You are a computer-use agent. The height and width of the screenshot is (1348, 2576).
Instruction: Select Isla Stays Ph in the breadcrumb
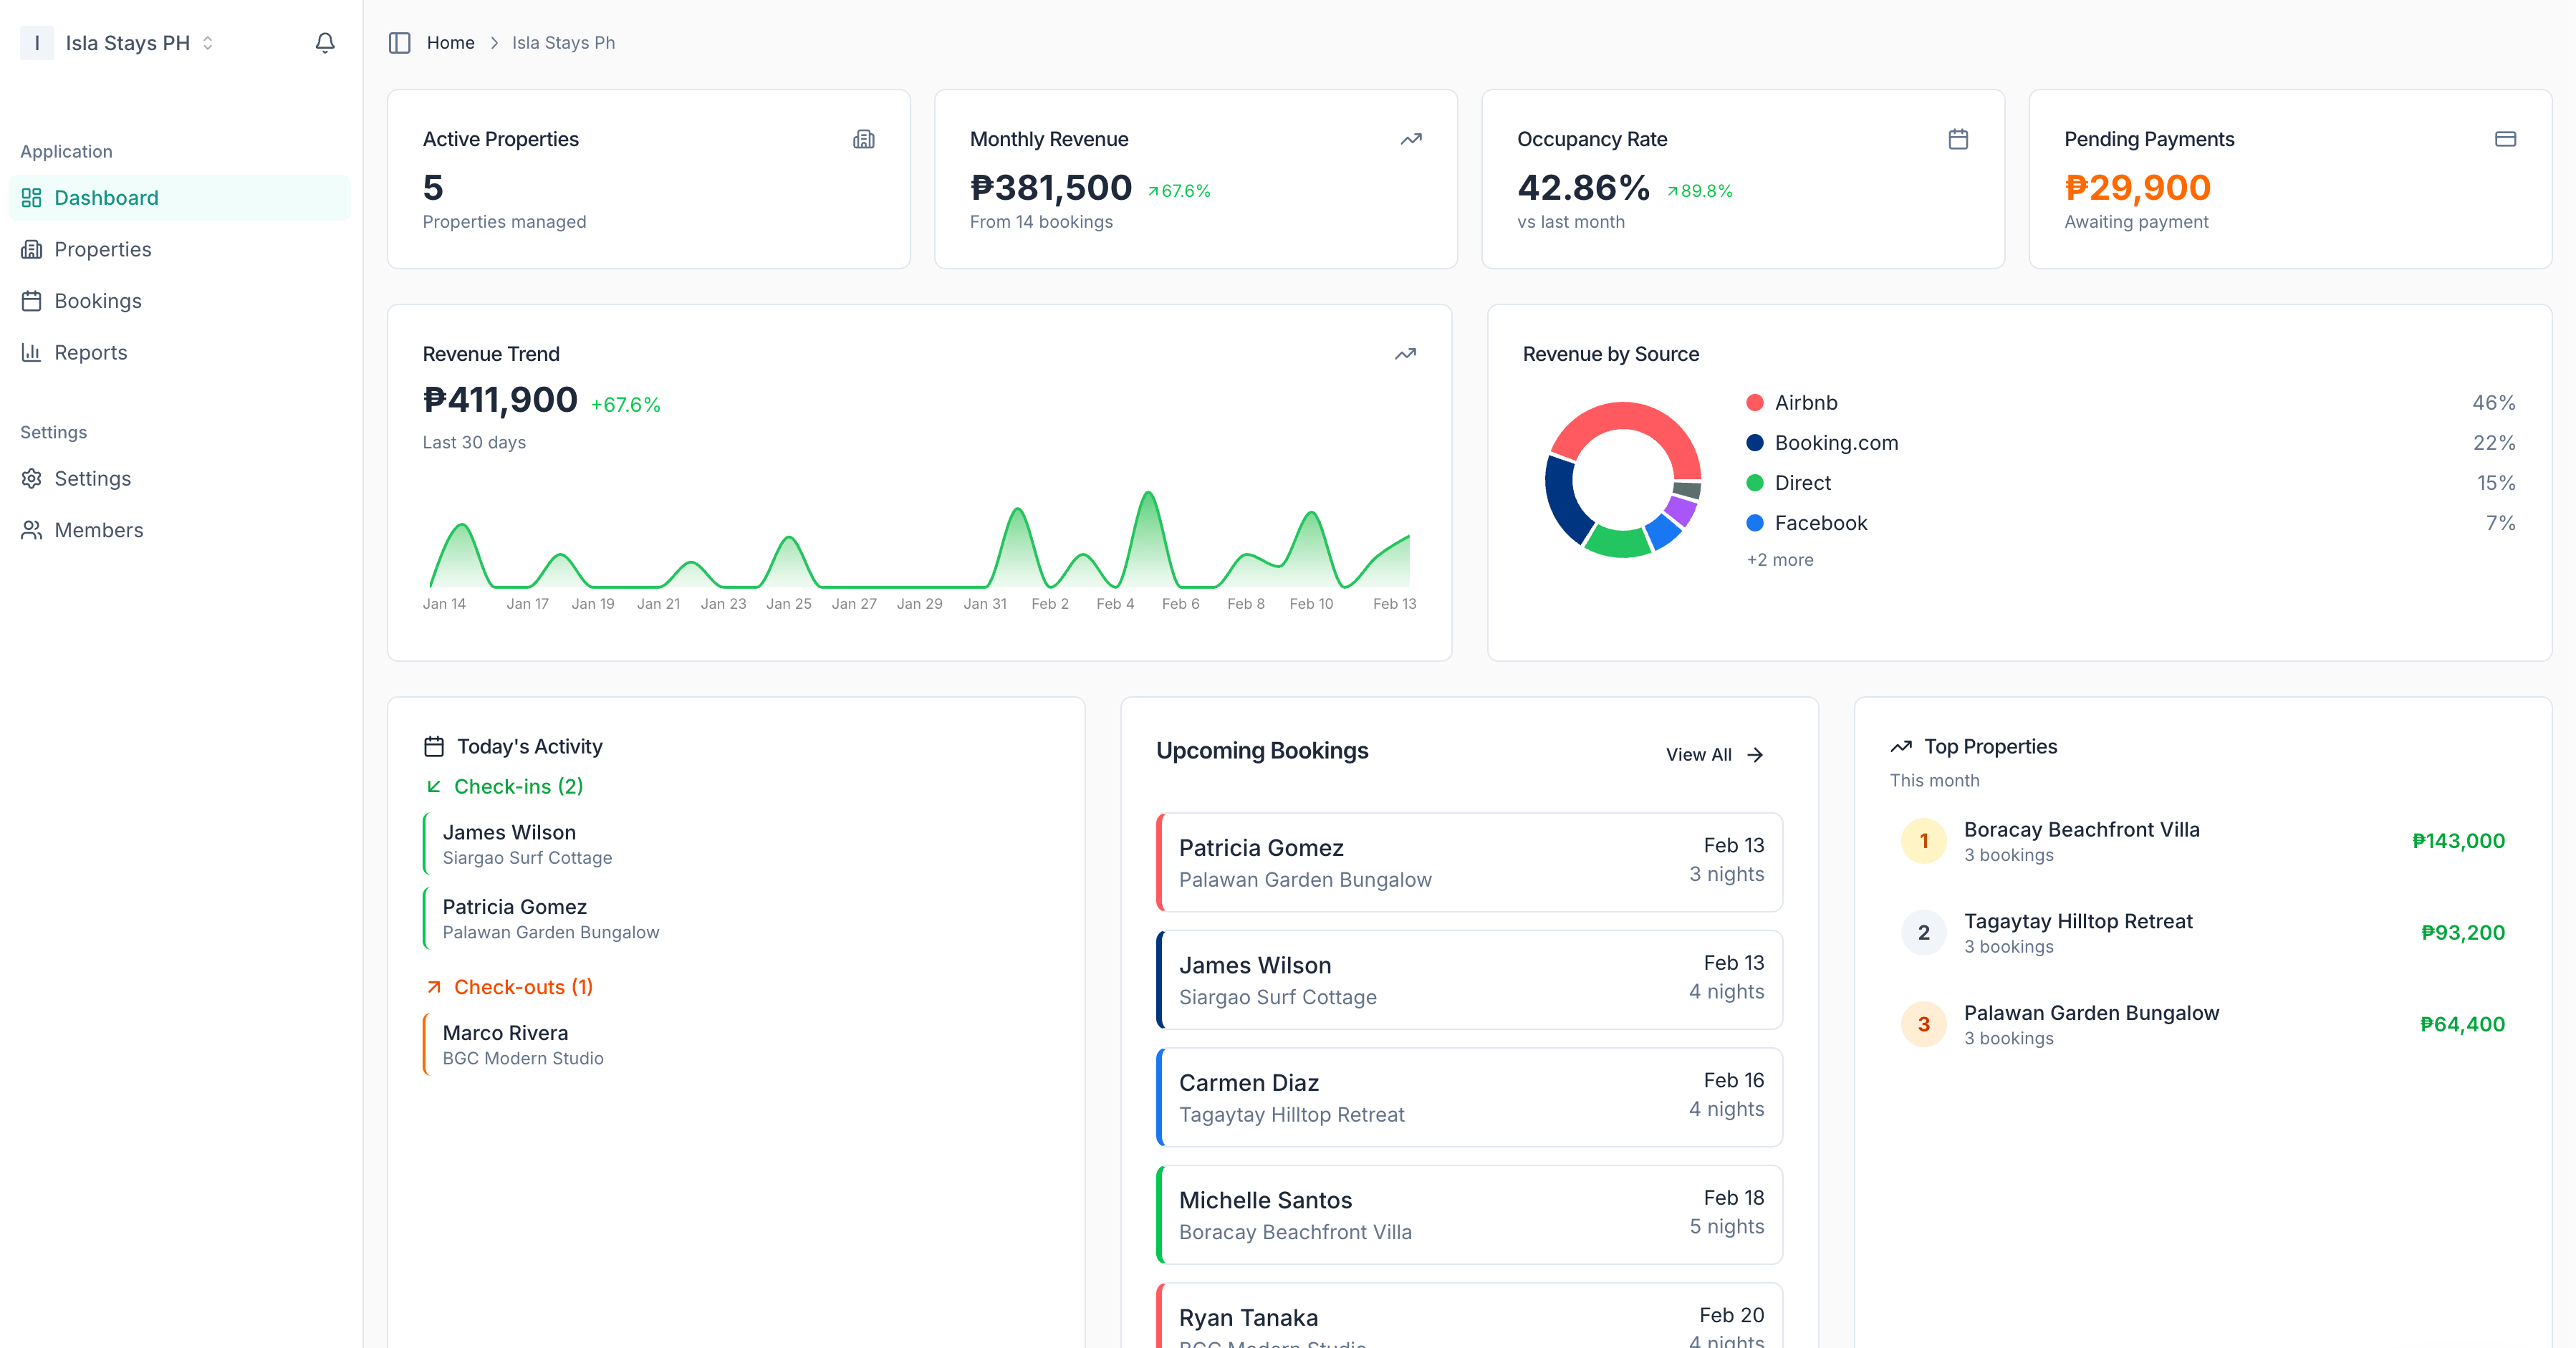tap(563, 43)
